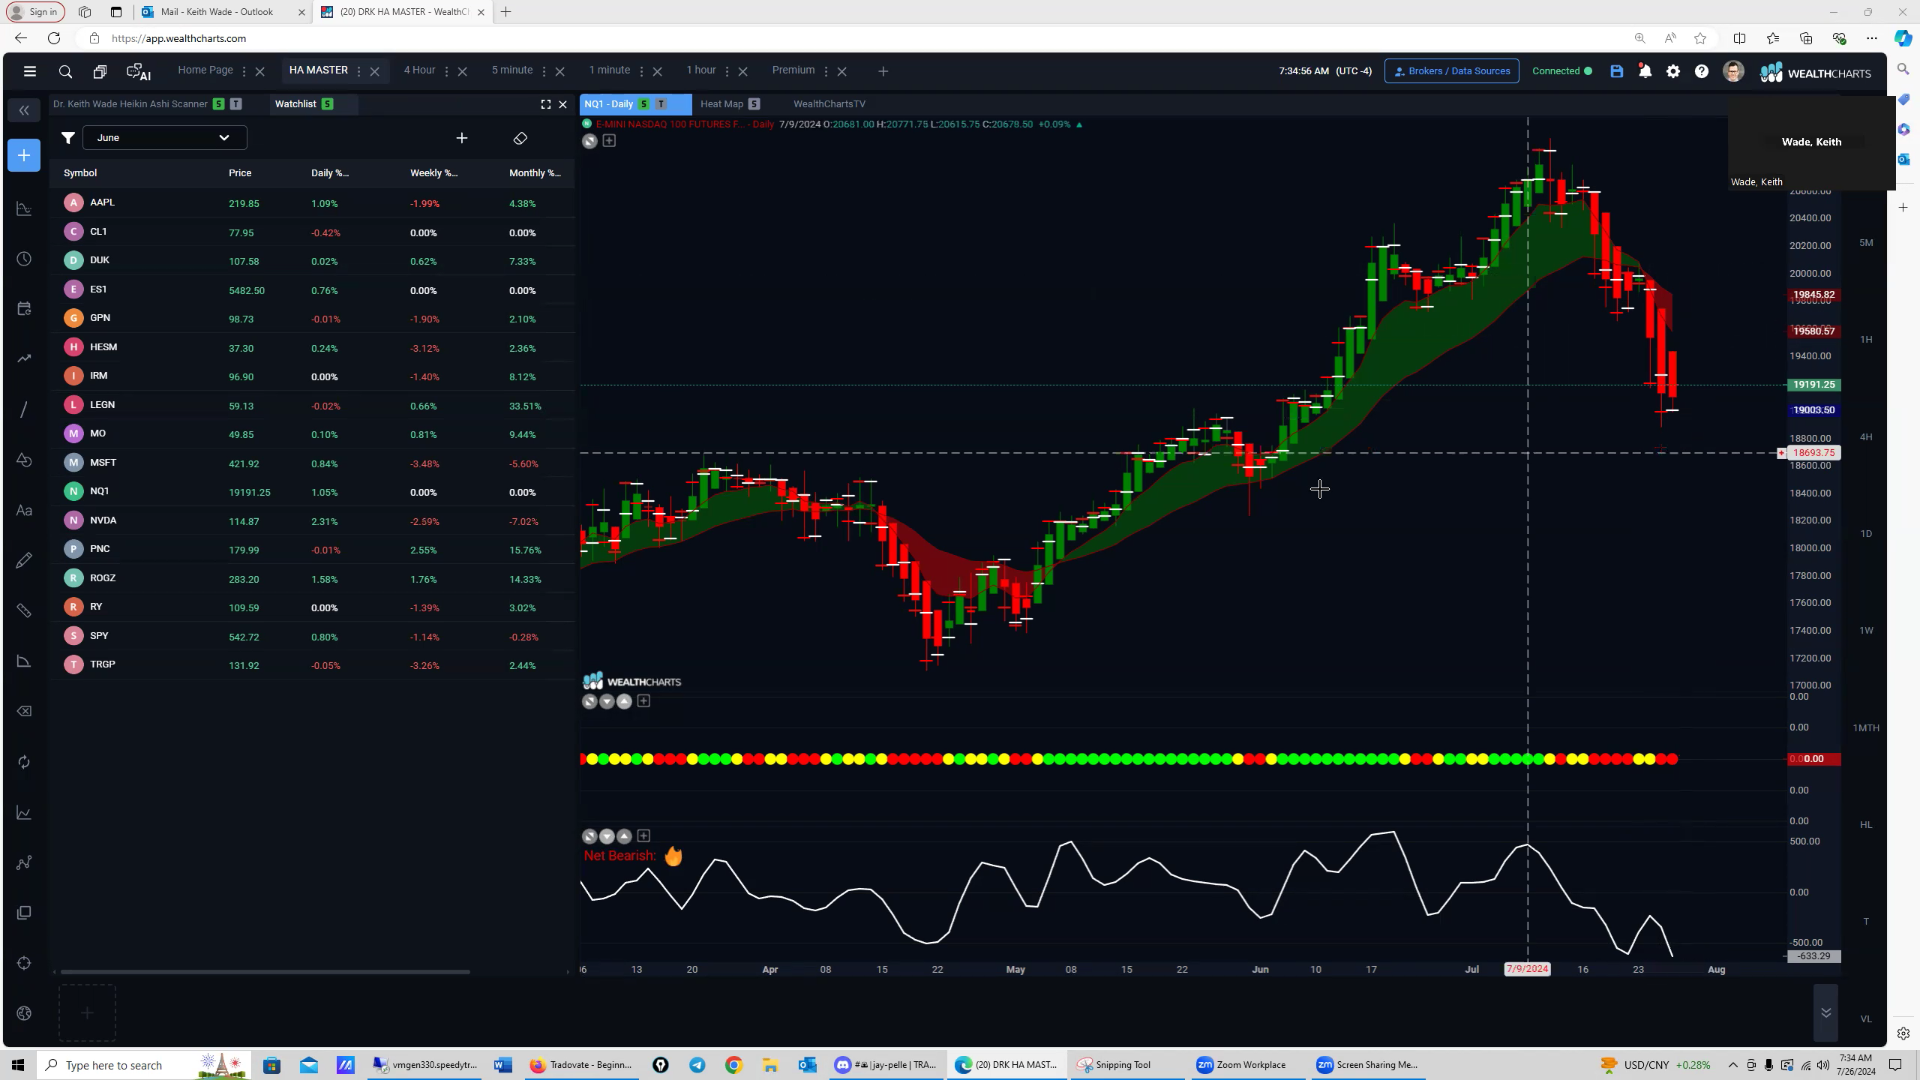
Task: Move the dot indicator pane down
Action: [607, 701]
